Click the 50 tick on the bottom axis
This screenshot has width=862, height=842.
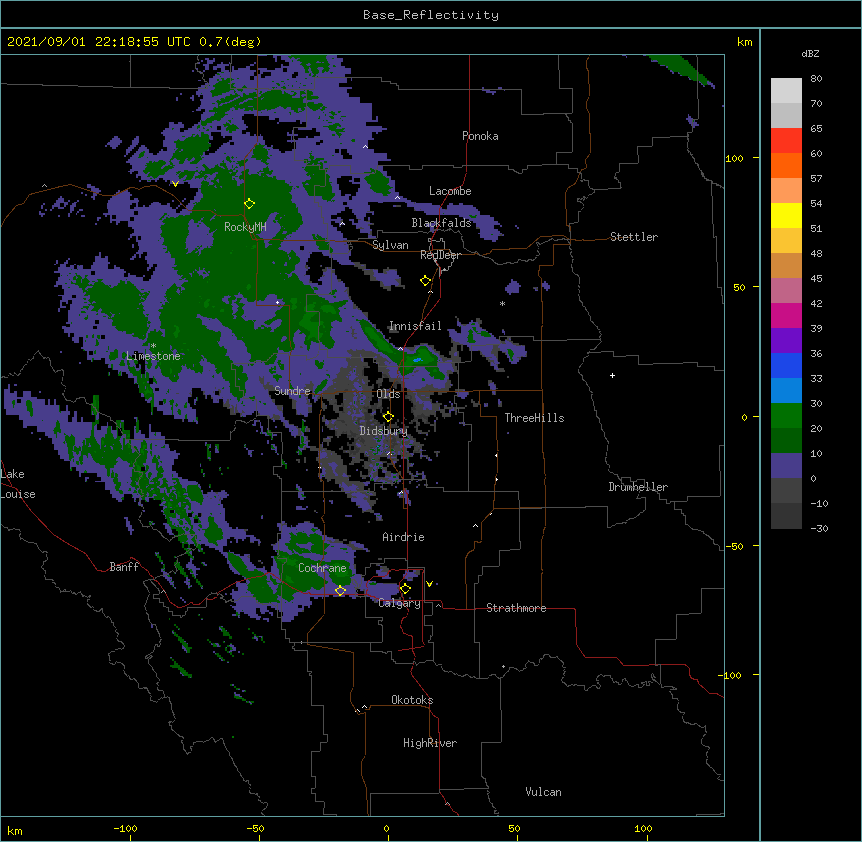pos(514,828)
